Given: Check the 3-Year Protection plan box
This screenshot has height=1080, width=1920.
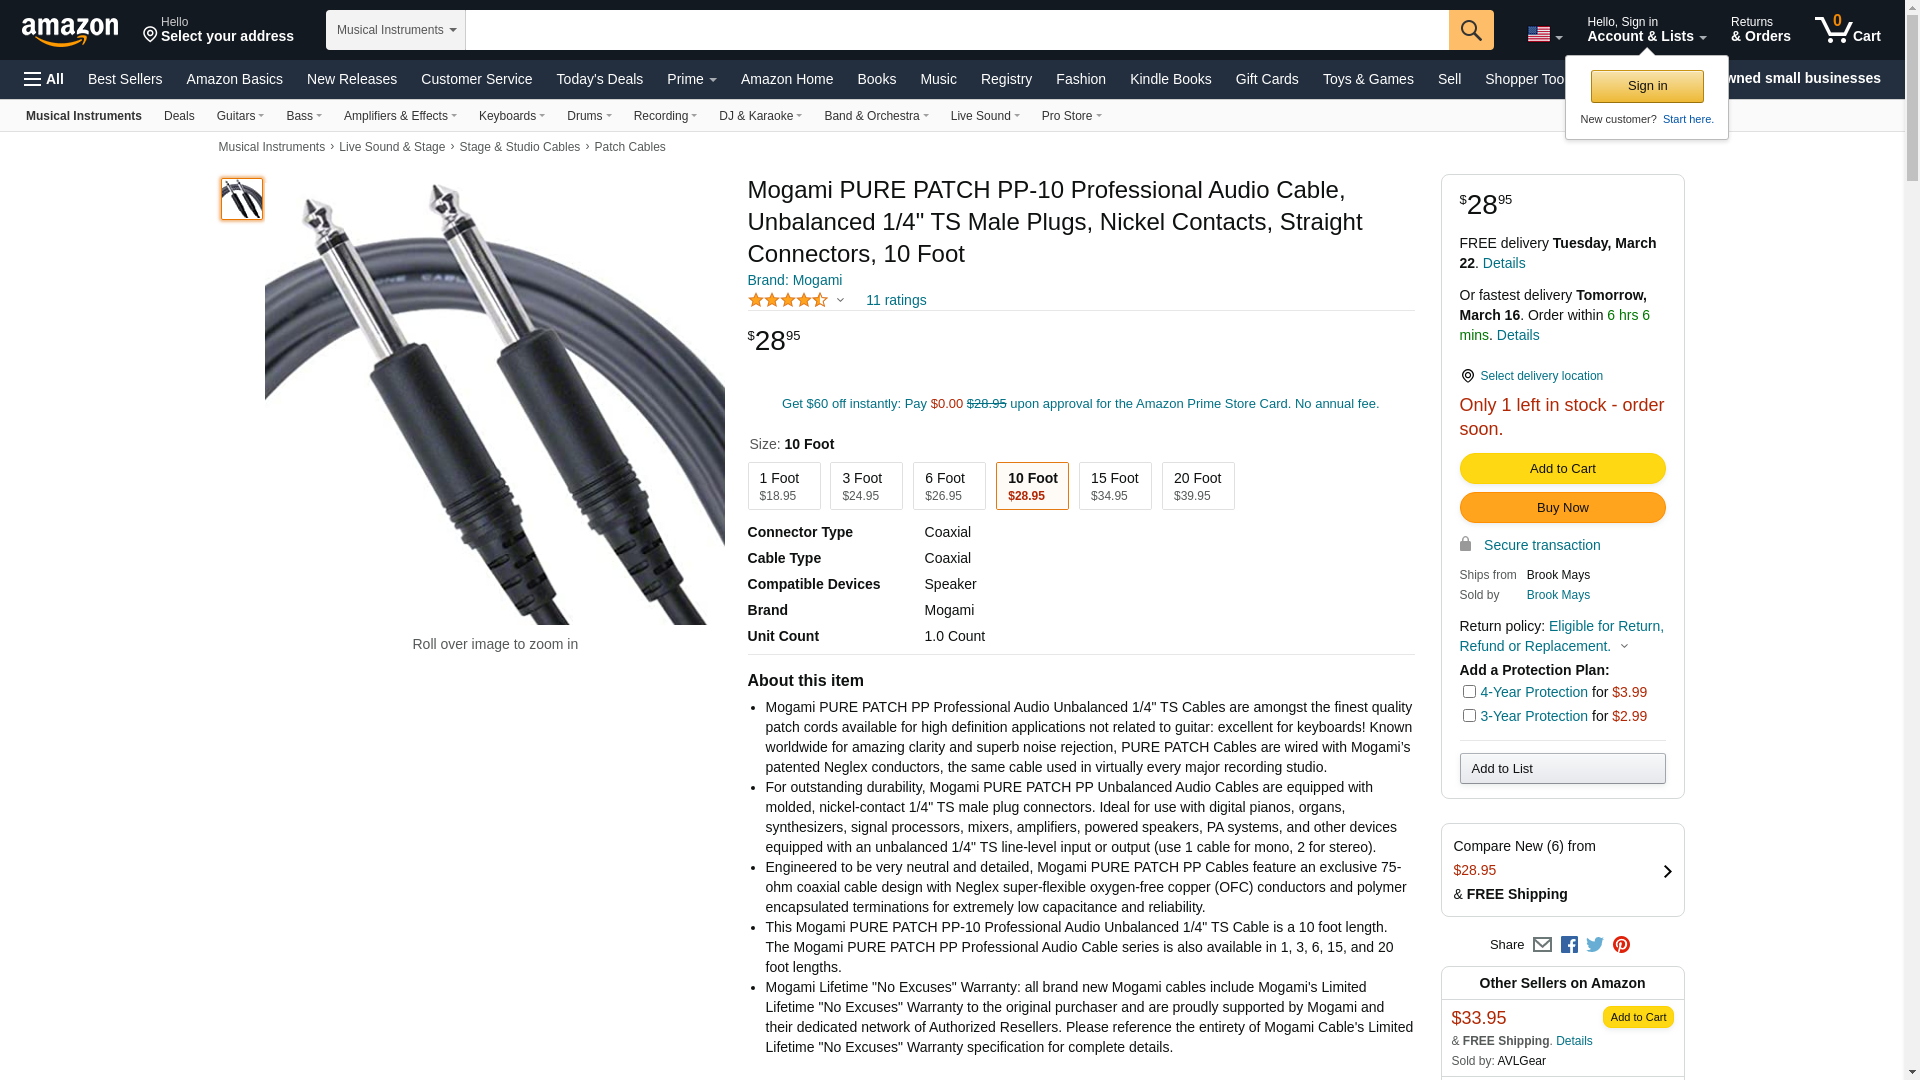Looking at the screenshot, I should [x=1469, y=715].
